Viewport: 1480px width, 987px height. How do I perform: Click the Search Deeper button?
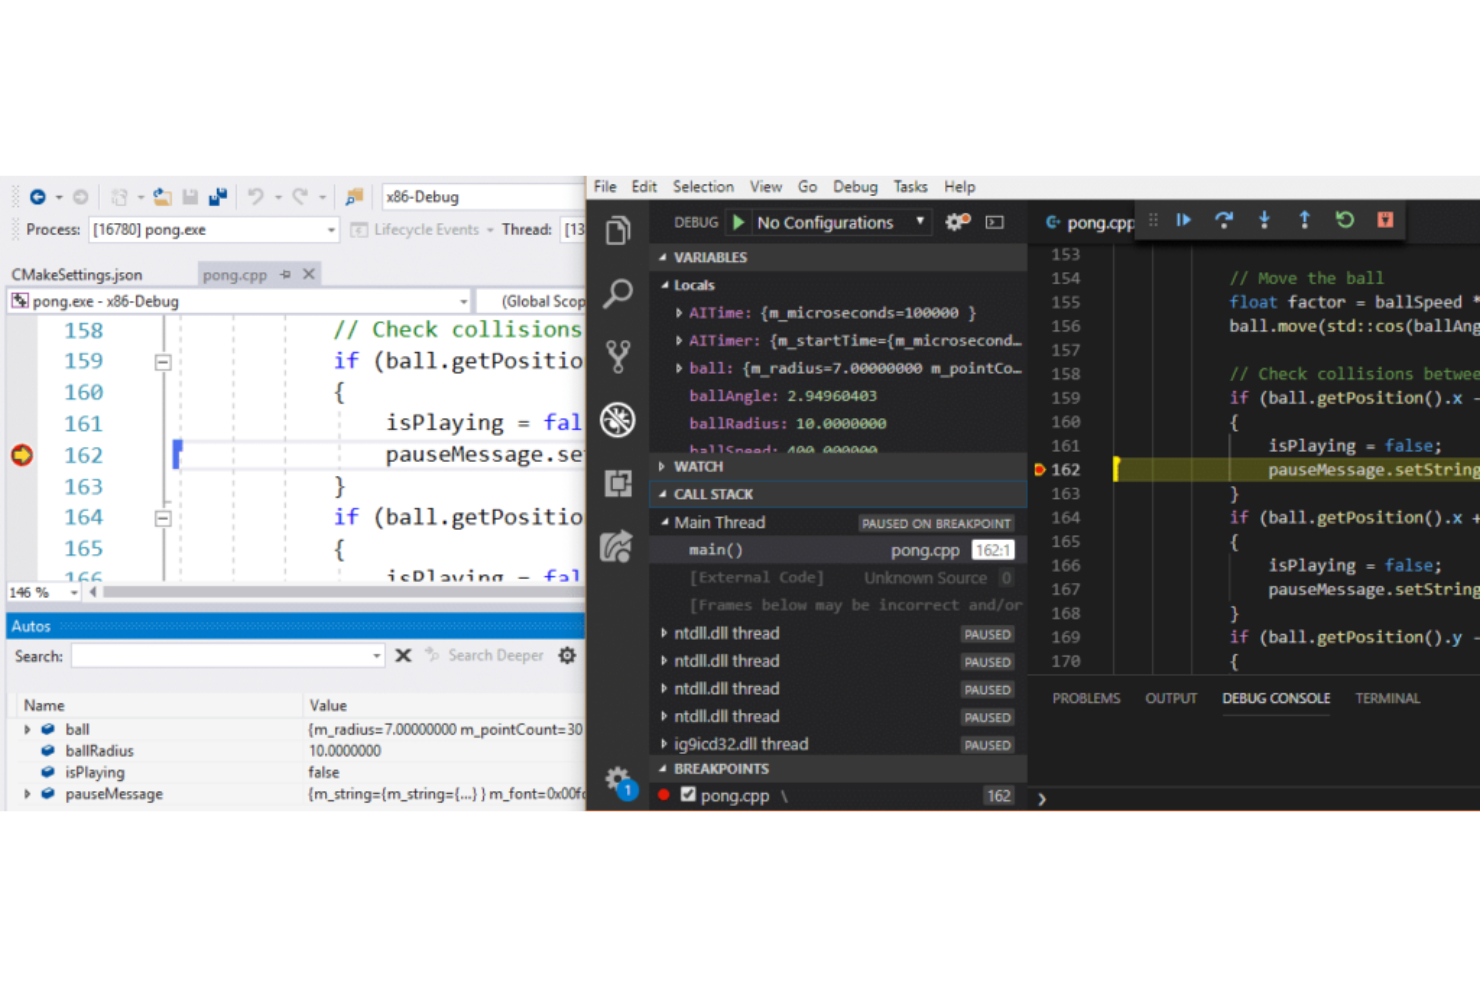pos(494,655)
